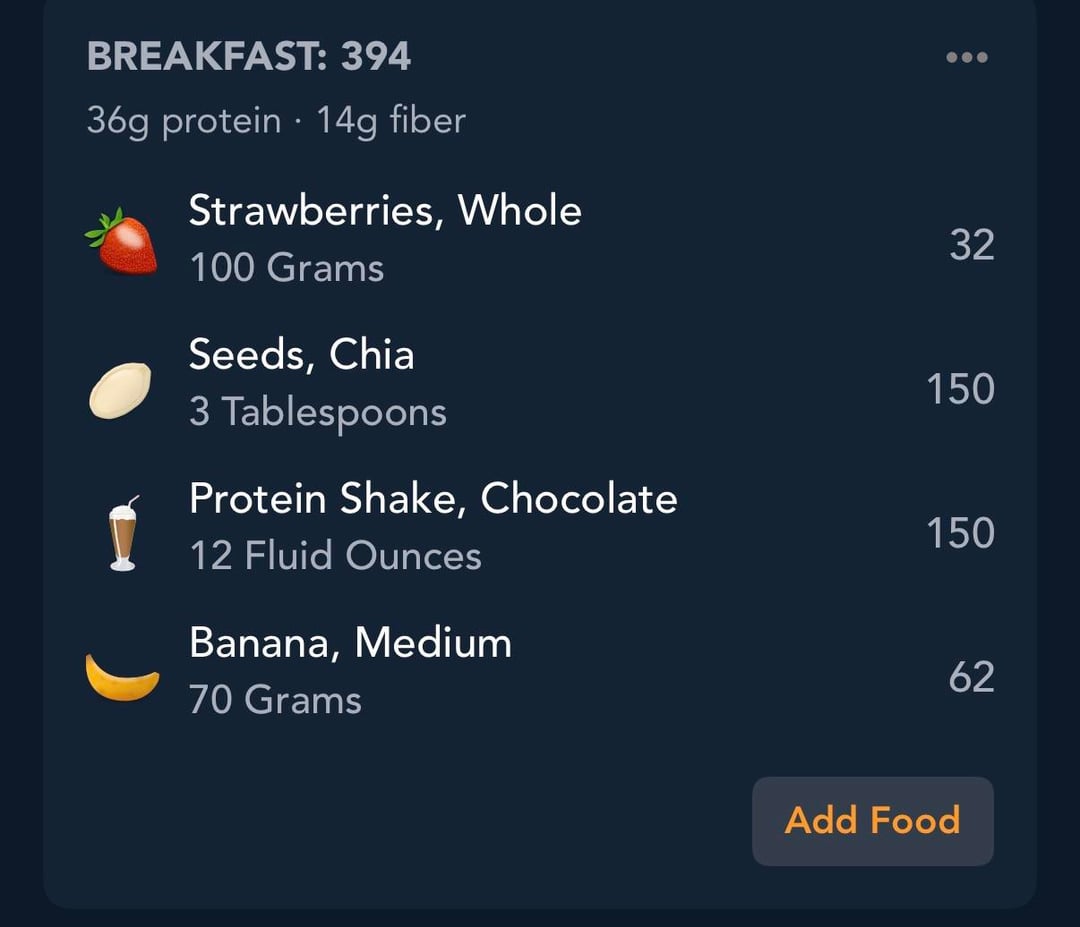The height and width of the screenshot is (927, 1080).
Task: Select the Protein Shake, Chocolate name
Action: click(433, 499)
